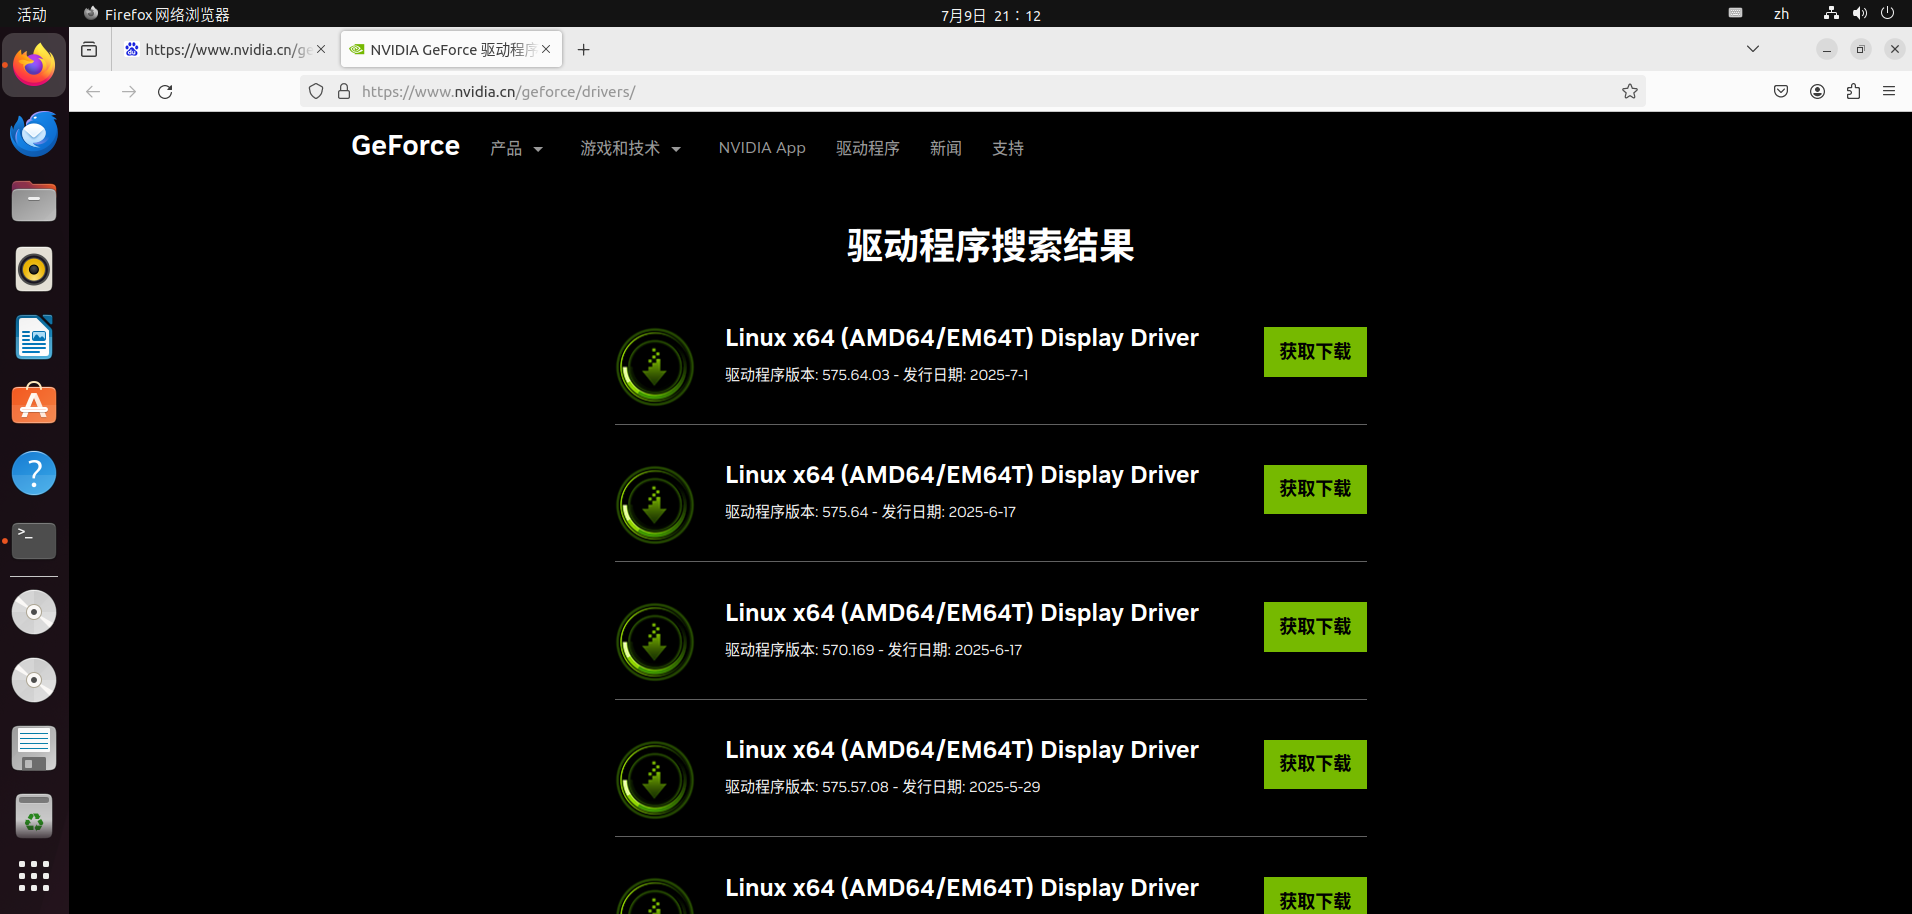The height and width of the screenshot is (914, 1912).
Task: Adjust the system volume icon
Action: 1859,14
